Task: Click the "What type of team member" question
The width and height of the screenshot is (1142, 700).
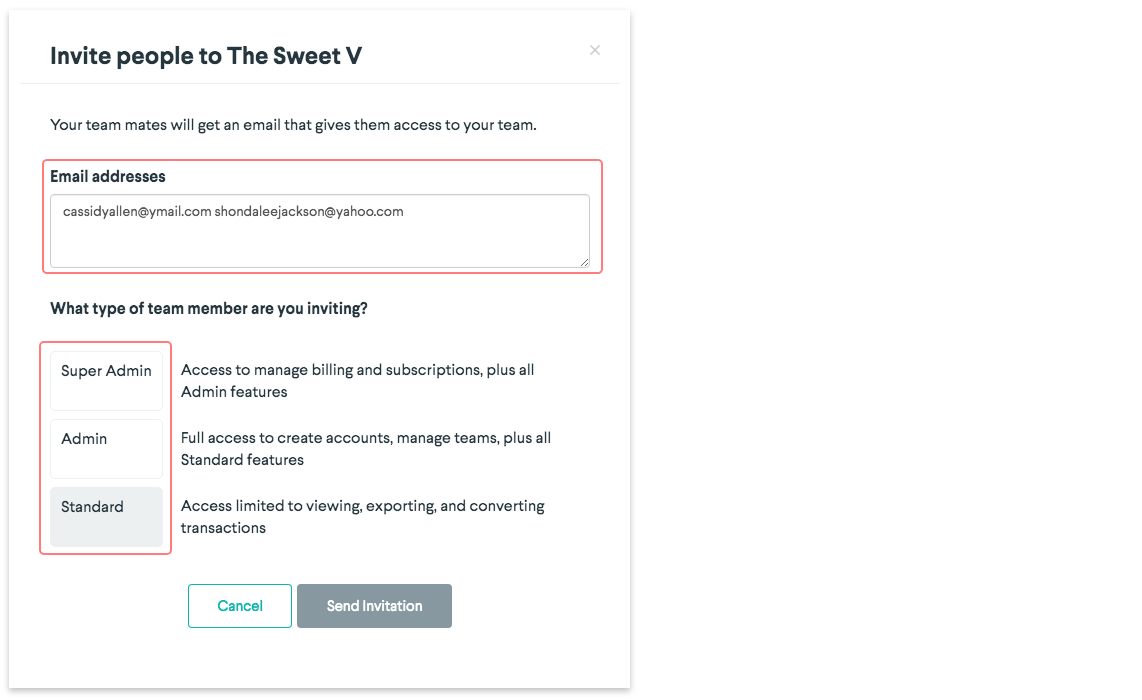Action: [x=209, y=309]
